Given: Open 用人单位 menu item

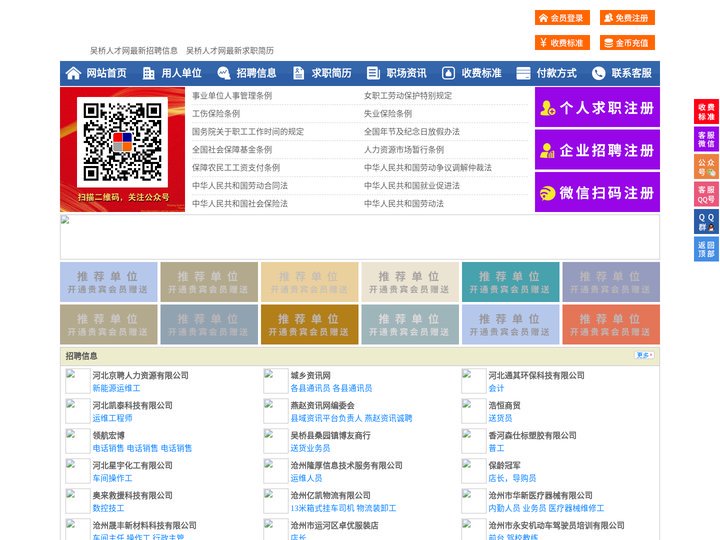Looking at the screenshot, I should pos(181,73).
